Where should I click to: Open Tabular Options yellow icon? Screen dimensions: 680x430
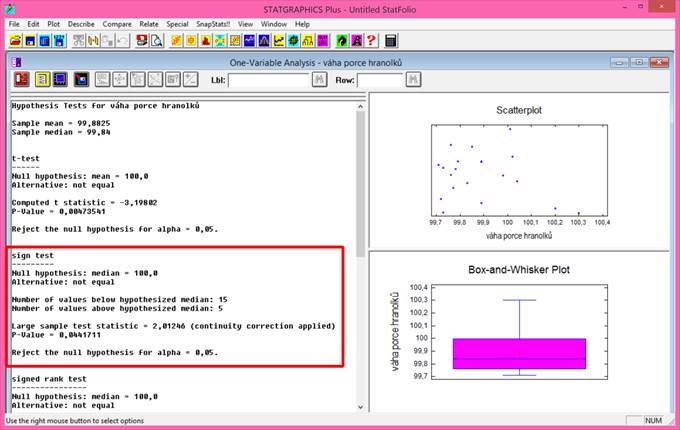42,79
